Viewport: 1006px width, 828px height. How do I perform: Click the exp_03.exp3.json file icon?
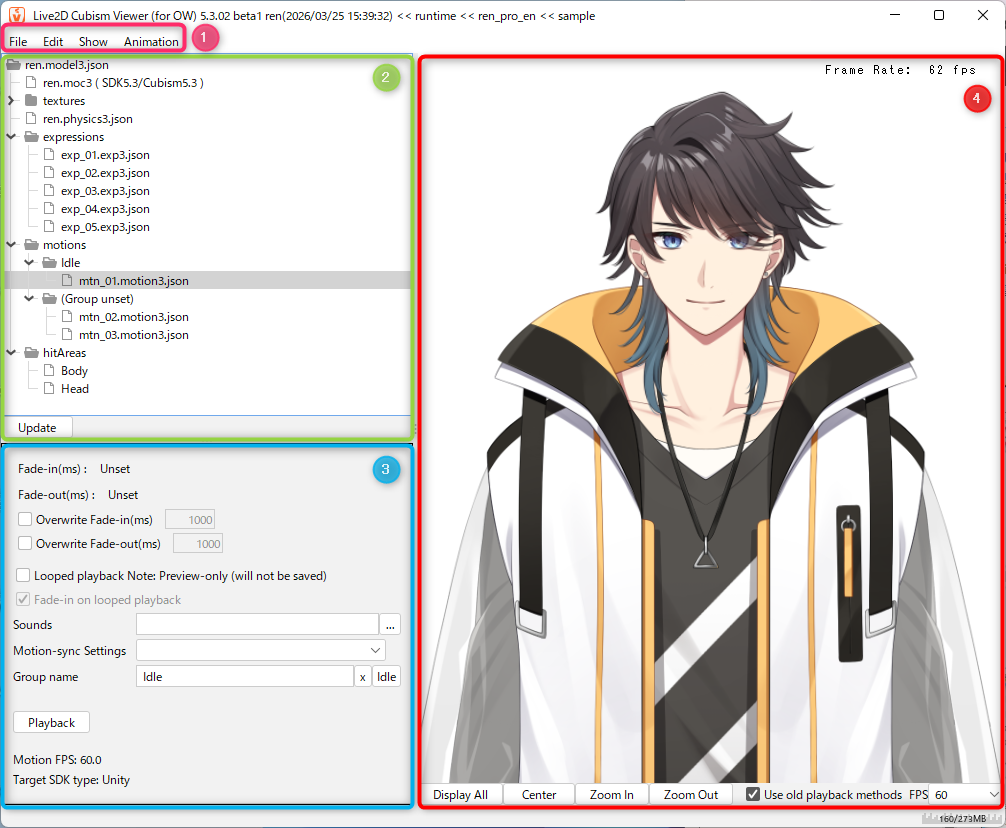coord(48,191)
